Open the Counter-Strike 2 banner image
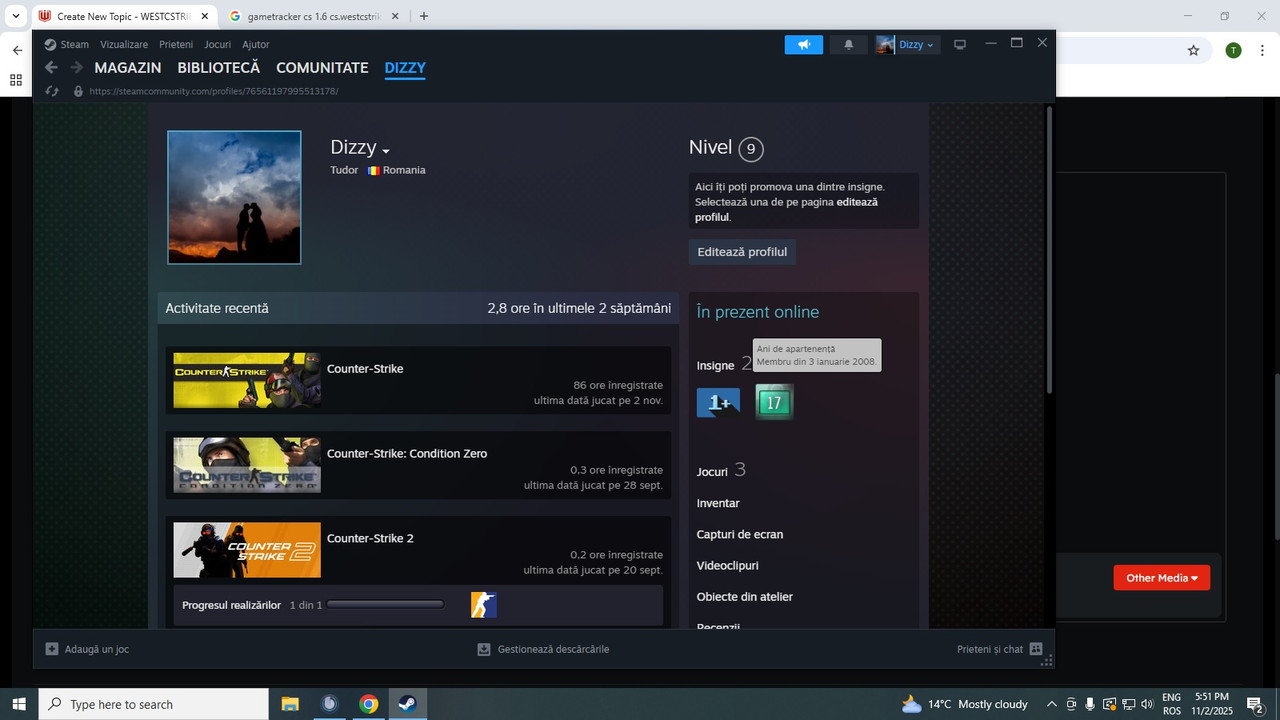 coord(247,550)
